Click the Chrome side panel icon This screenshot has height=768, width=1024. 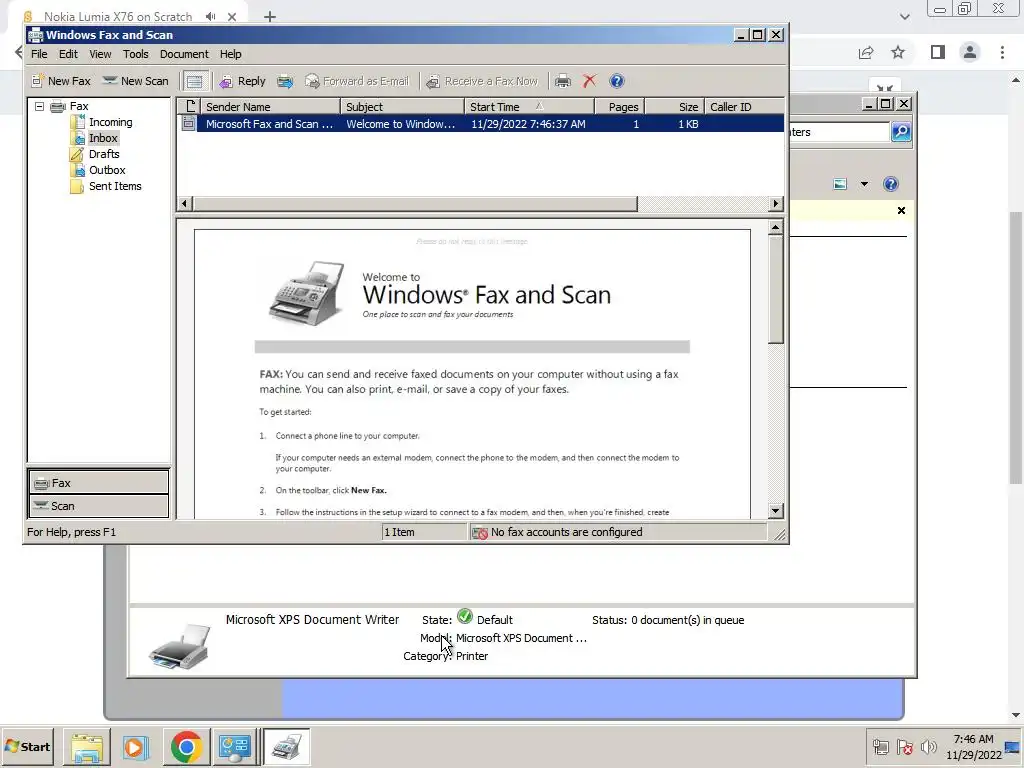[938, 52]
